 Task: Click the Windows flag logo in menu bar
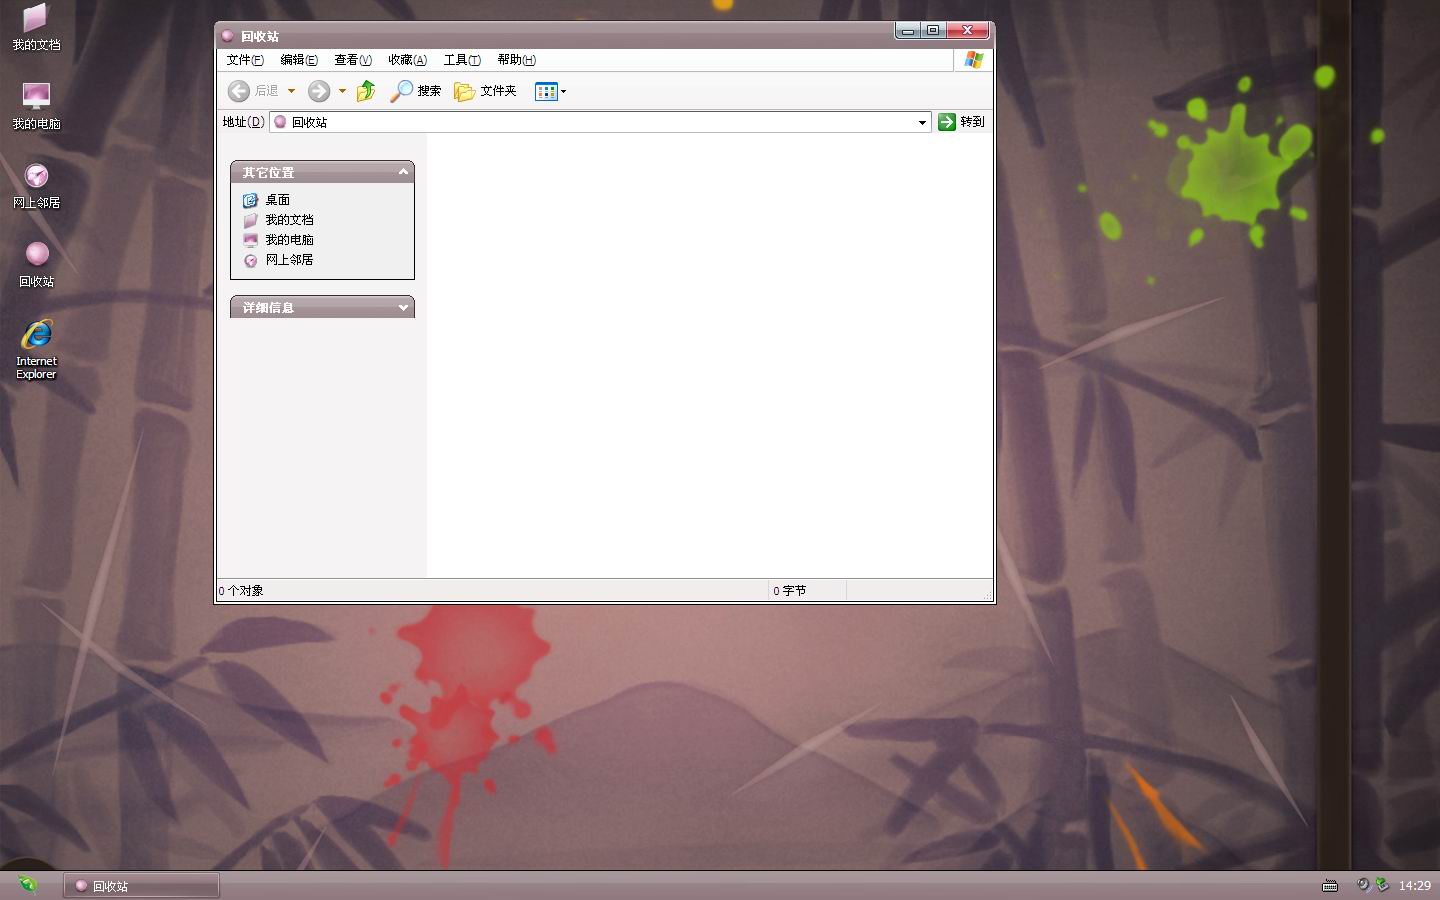tap(973, 60)
